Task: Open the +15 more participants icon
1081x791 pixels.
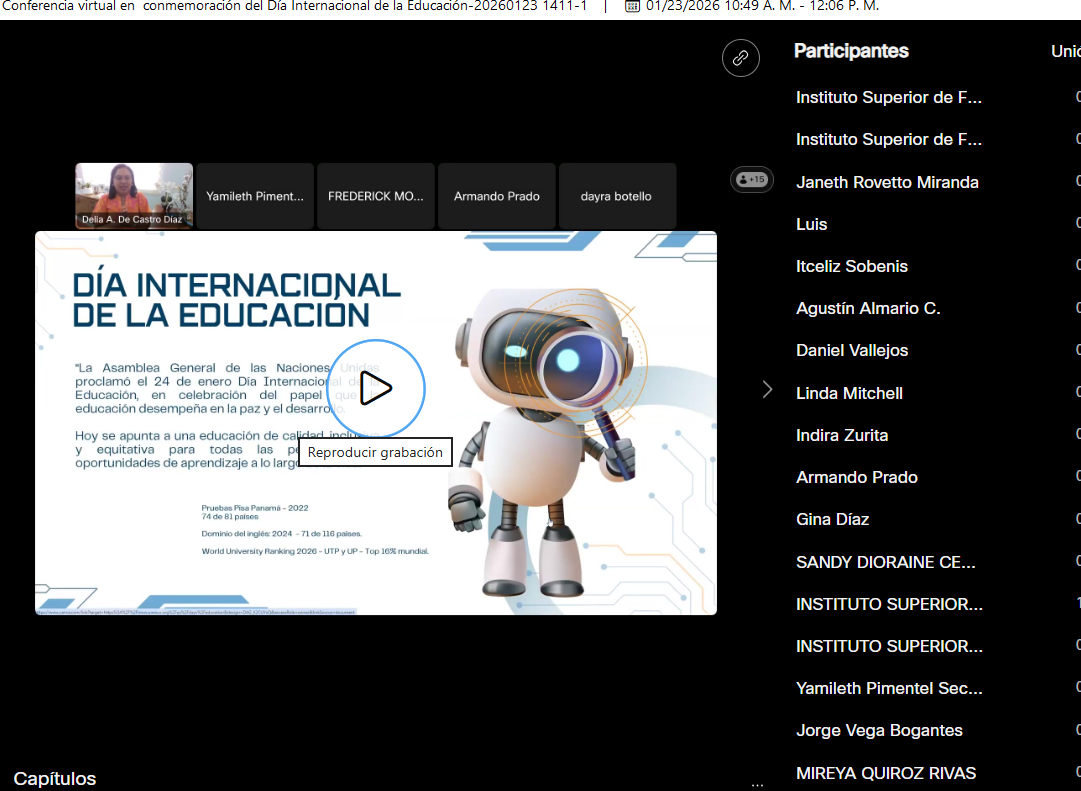Action: click(751, 180)
